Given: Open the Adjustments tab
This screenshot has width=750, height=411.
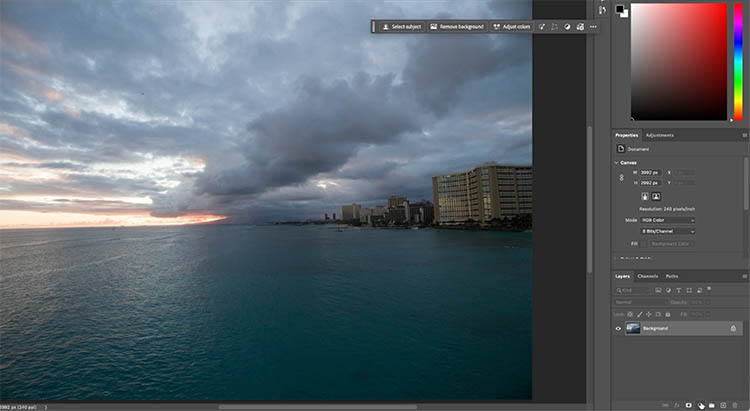Looking at the screenshot, I should click(659, 135).
